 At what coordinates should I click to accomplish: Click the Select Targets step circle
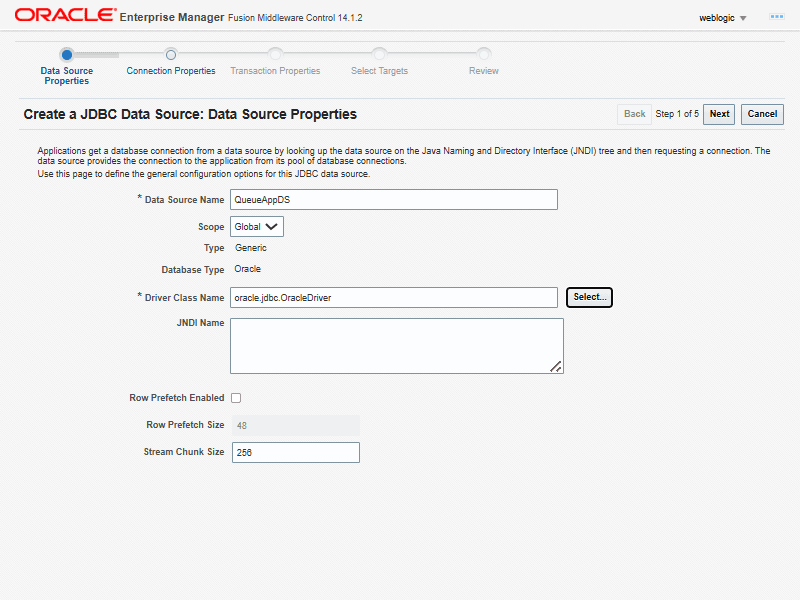(379, 54)
